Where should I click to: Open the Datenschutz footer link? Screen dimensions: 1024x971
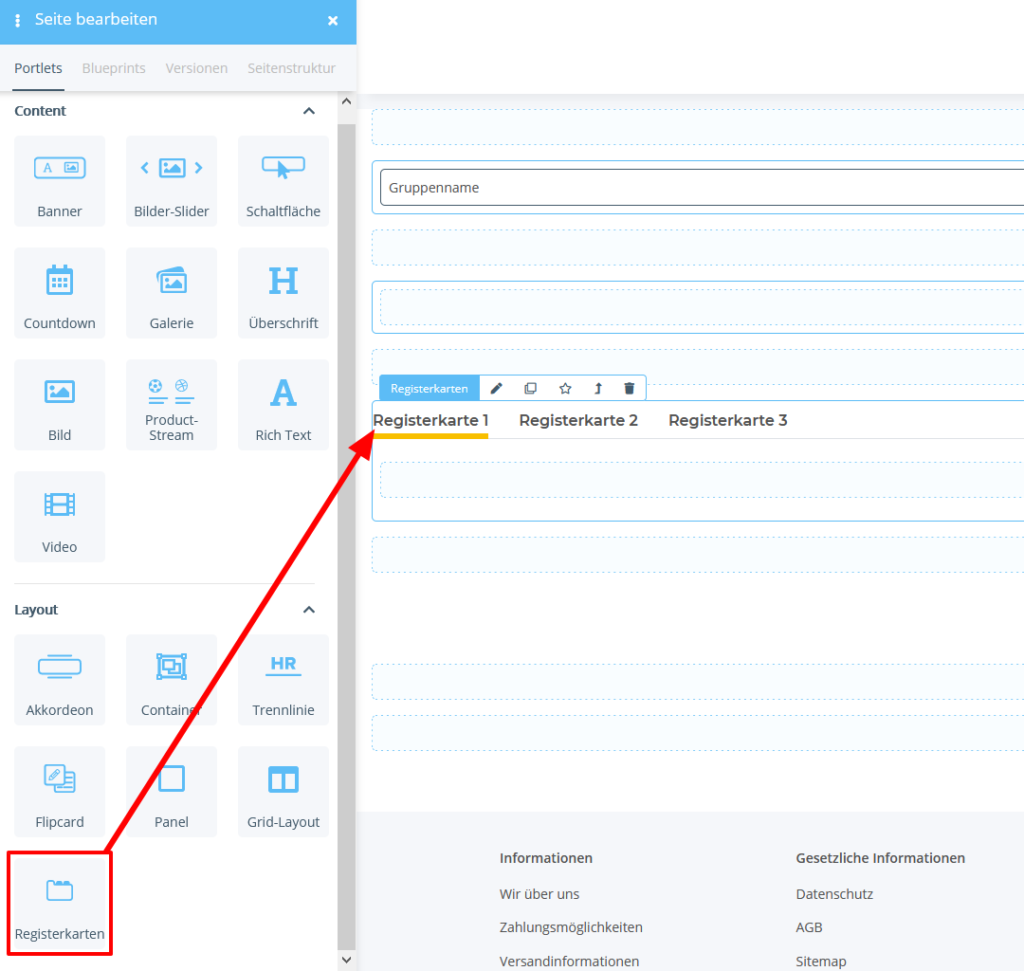(x=834, y=894)
